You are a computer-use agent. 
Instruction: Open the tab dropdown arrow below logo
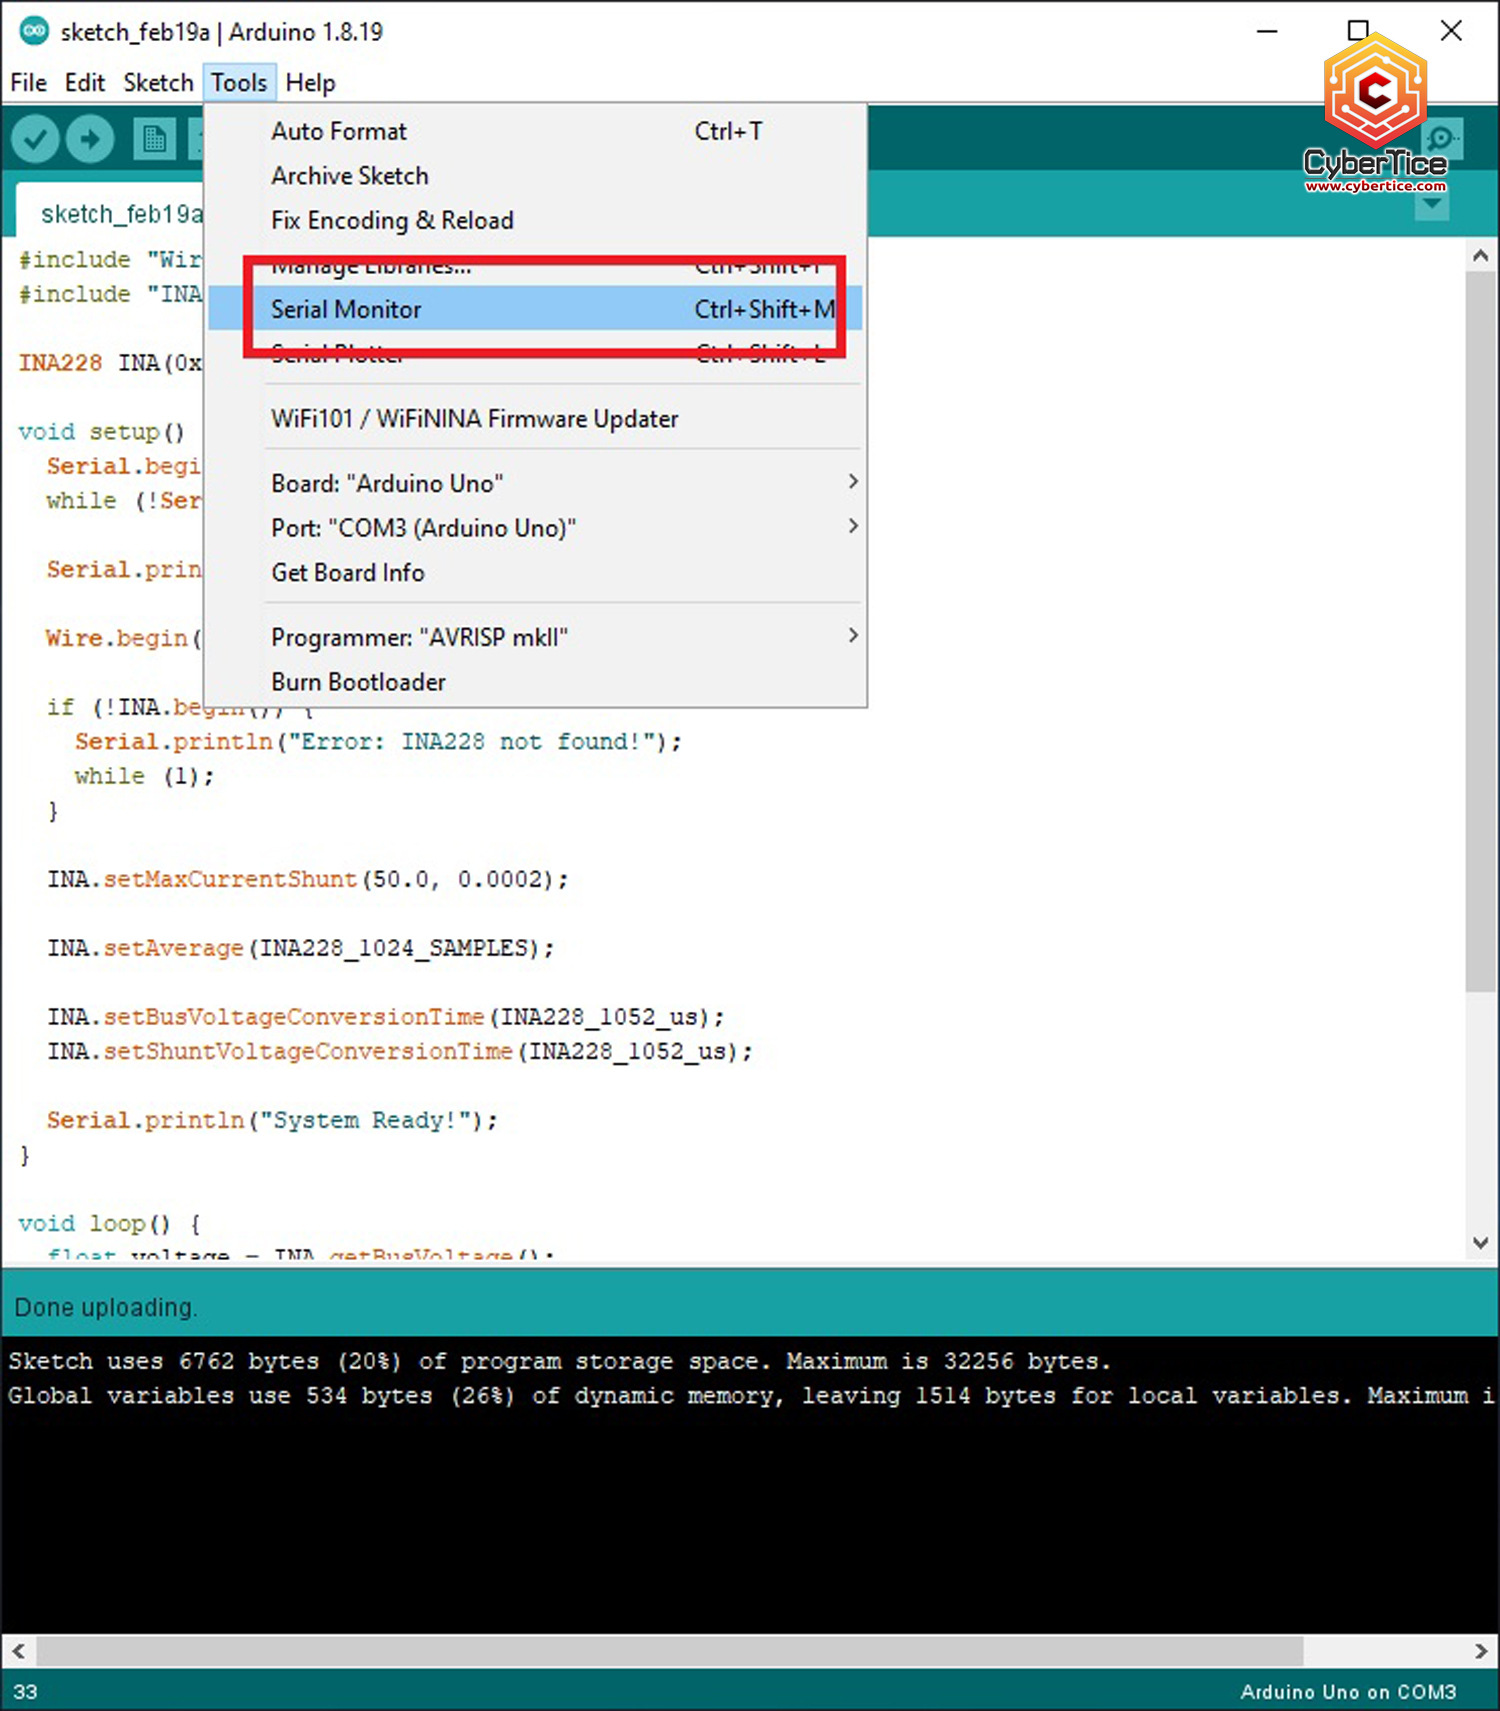coord(1432,205)
